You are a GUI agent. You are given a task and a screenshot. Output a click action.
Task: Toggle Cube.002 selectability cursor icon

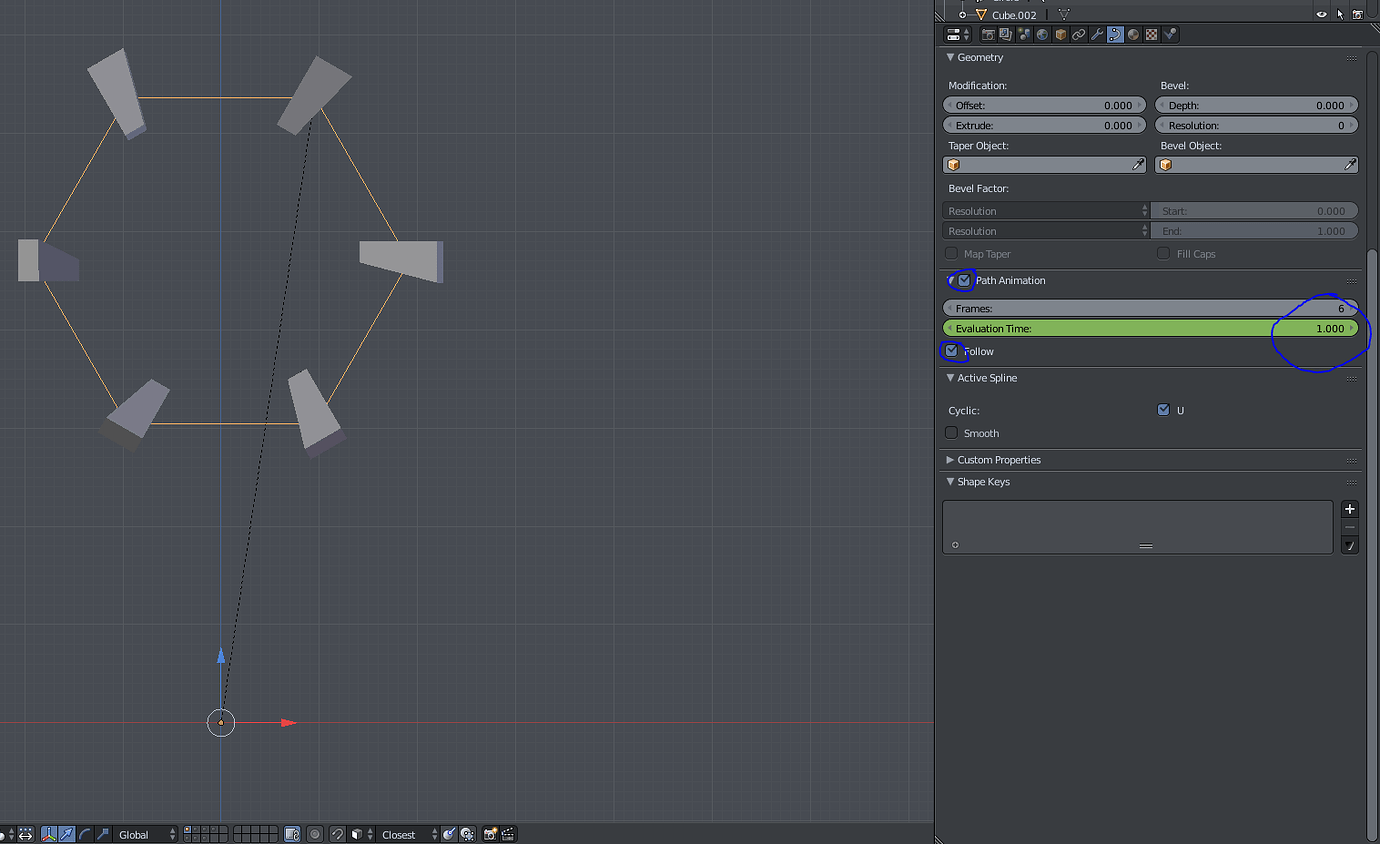tap(1340, 15)
